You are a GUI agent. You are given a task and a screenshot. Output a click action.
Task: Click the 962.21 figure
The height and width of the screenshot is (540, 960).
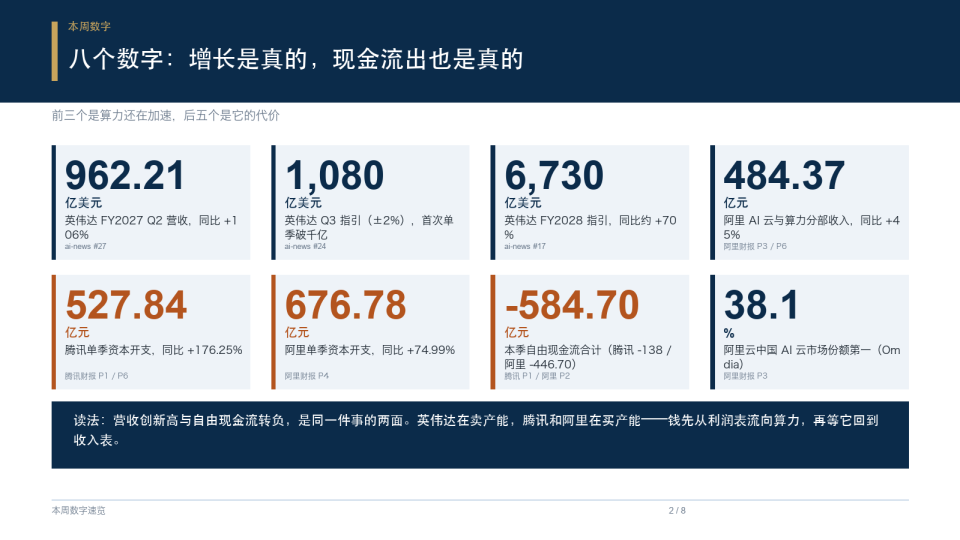click(x=125, y=175)
